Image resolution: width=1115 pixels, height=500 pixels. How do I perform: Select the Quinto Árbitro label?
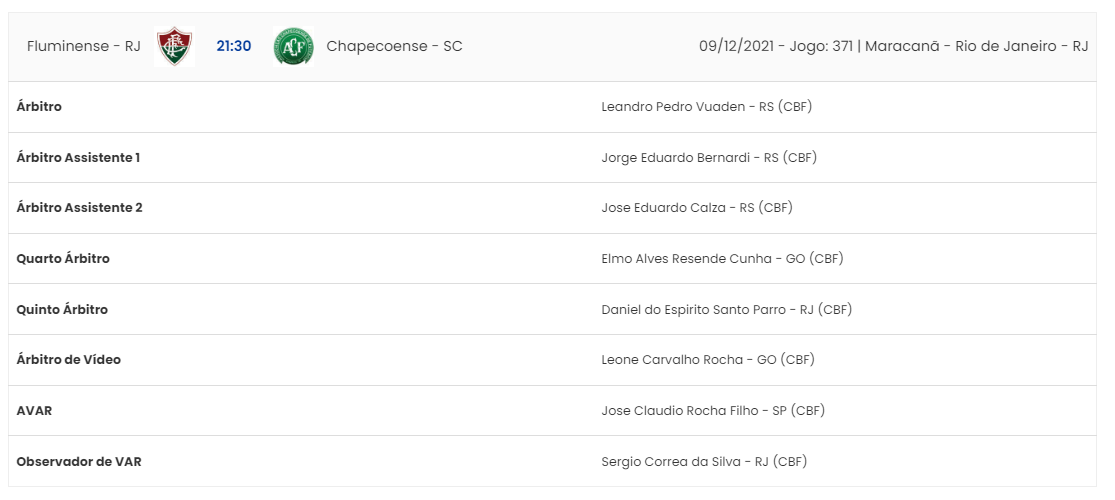pyautogui.click(x=63, y=309)
